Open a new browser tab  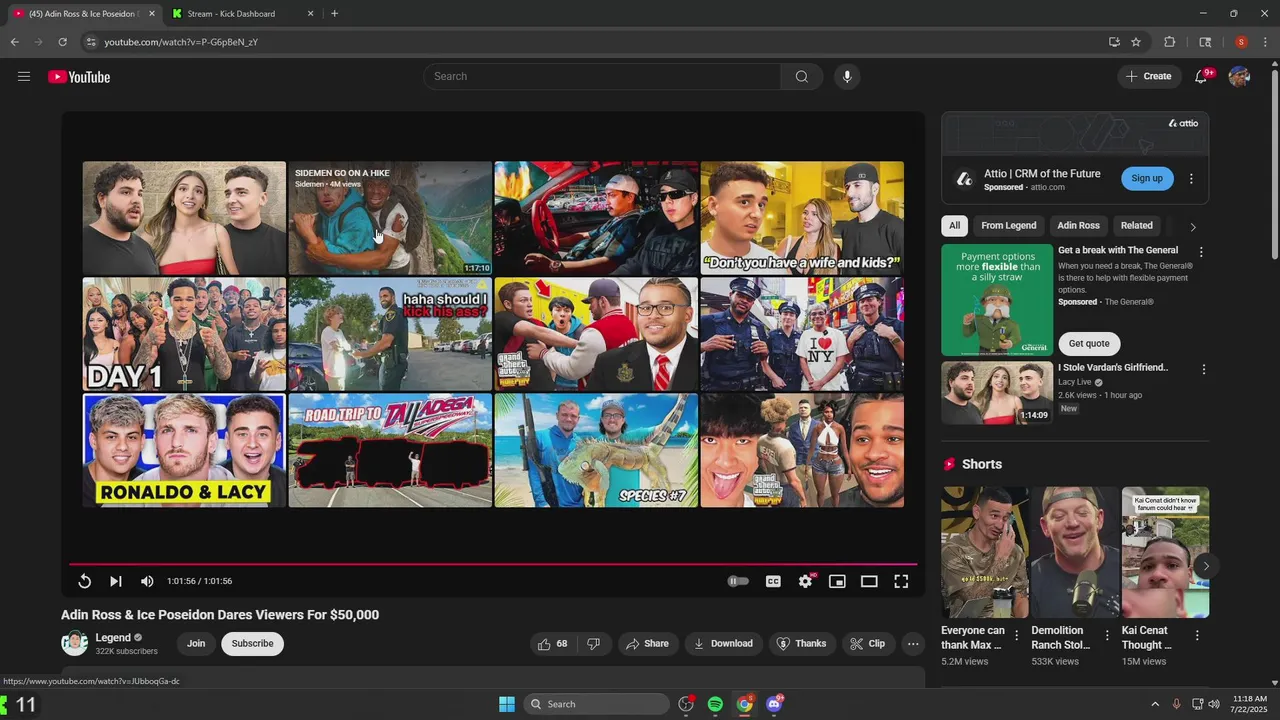coord(334,14)
